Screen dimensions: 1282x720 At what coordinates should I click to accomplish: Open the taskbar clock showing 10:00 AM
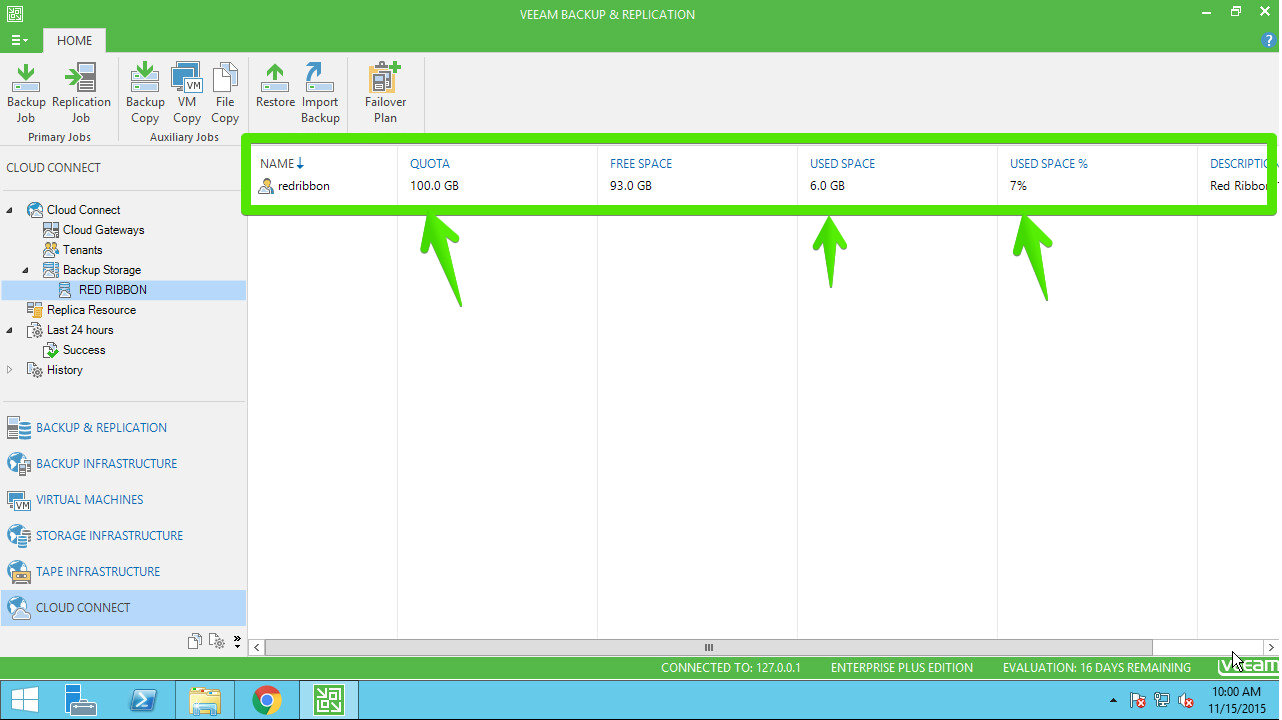tap(1236, 700)
